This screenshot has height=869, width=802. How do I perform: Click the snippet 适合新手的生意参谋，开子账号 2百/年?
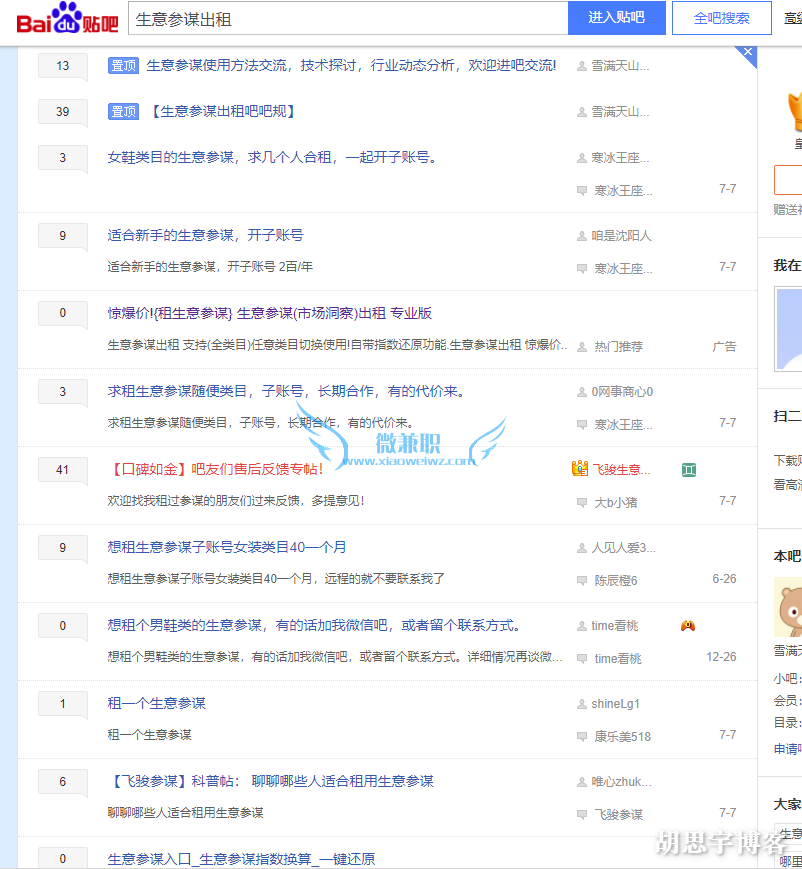point(210,267)
